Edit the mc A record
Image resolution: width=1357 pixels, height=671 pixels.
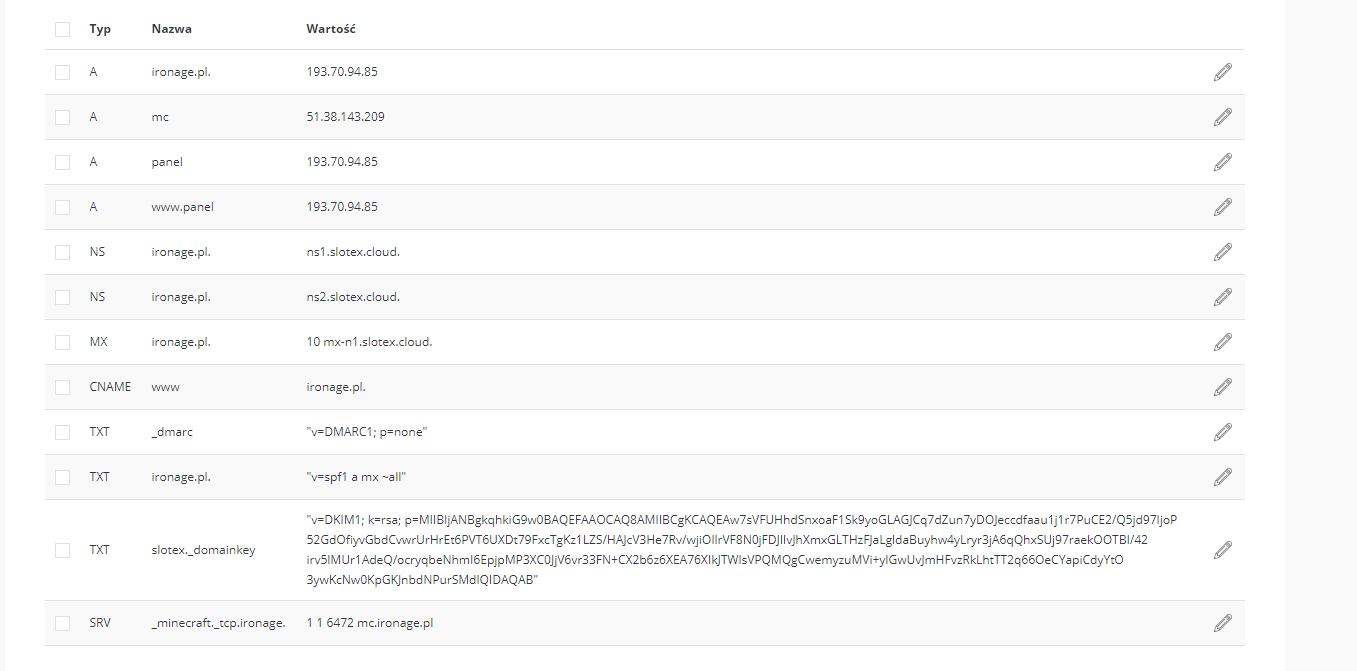point(1222,117)
